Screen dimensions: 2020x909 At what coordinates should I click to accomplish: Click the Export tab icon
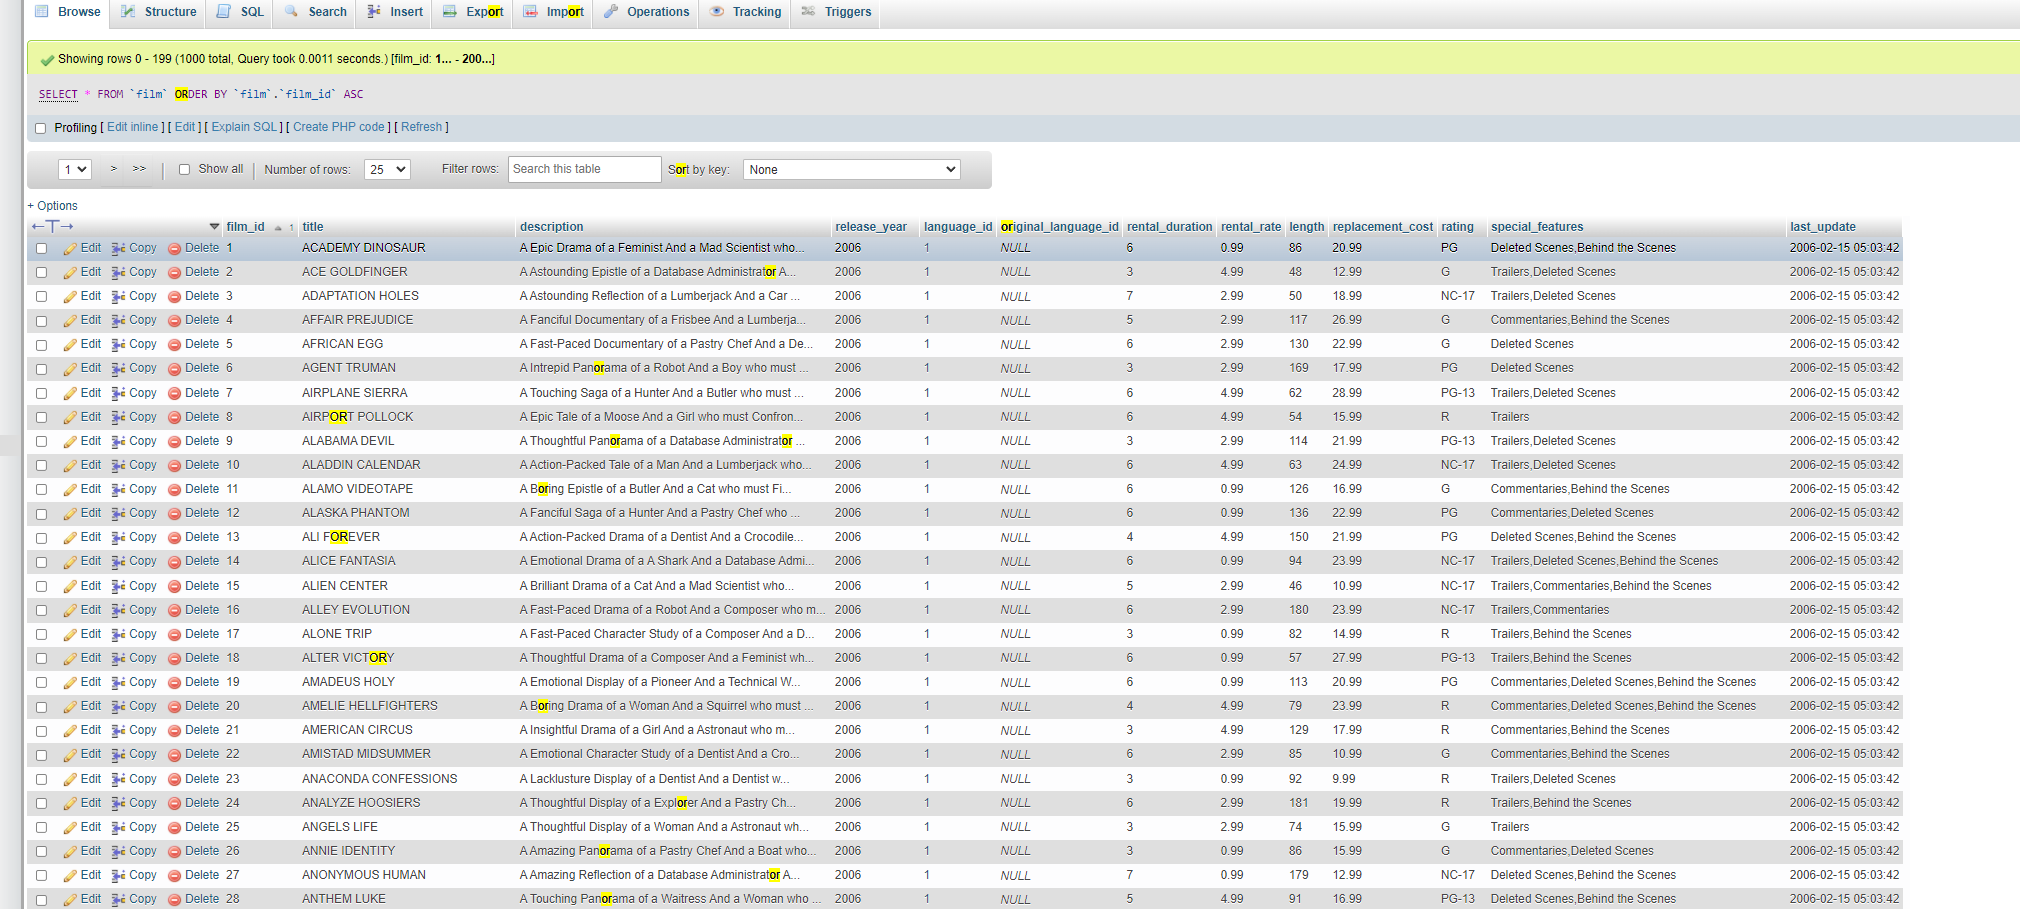click(x=450, y=12)
